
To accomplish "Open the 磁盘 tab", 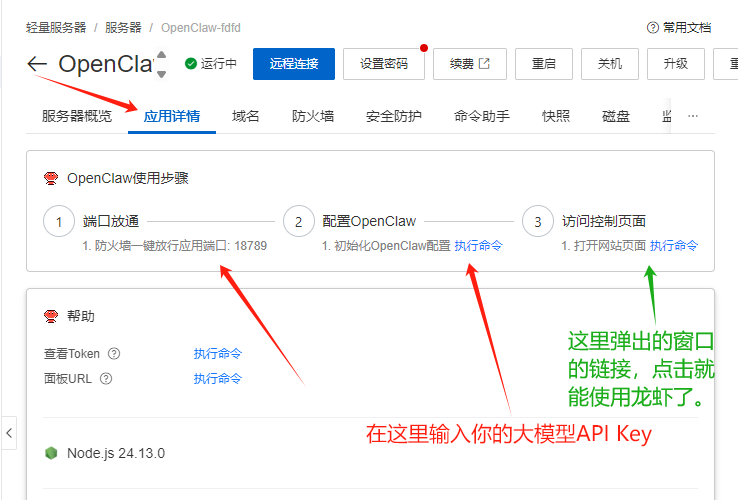I will 616,116.
